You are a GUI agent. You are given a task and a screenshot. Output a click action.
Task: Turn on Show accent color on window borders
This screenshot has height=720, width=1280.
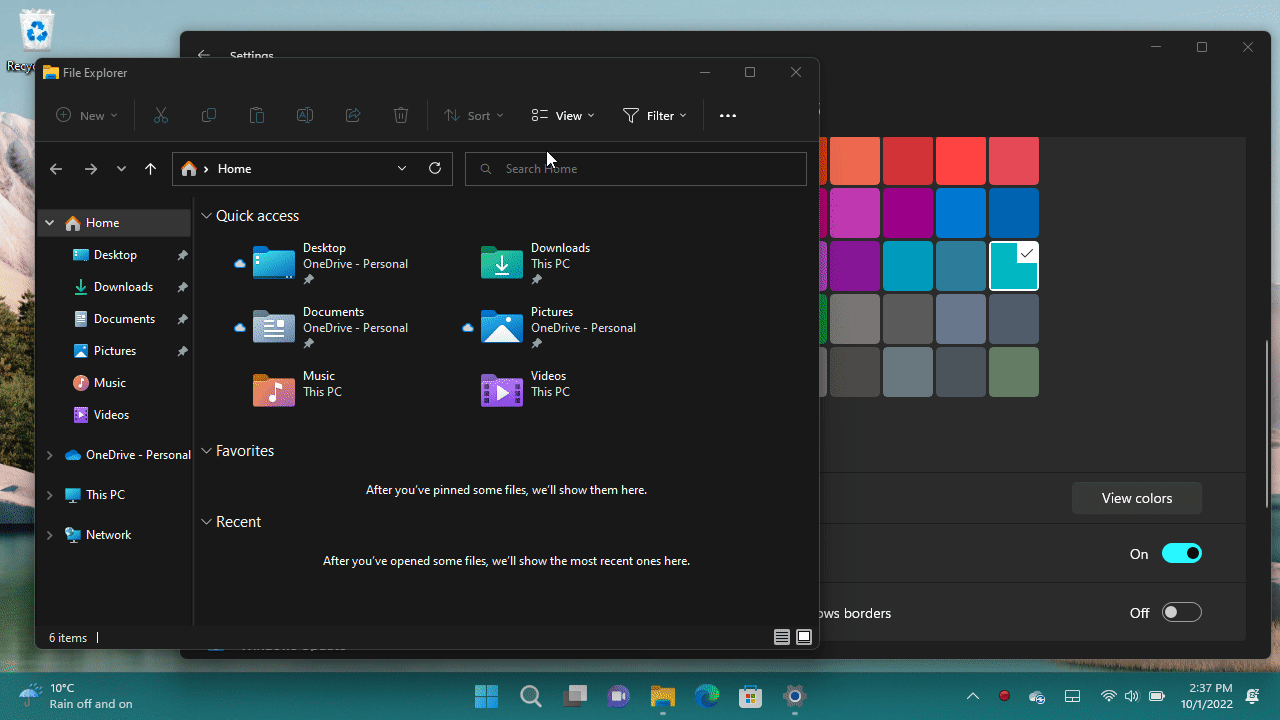click(1181, 612)
